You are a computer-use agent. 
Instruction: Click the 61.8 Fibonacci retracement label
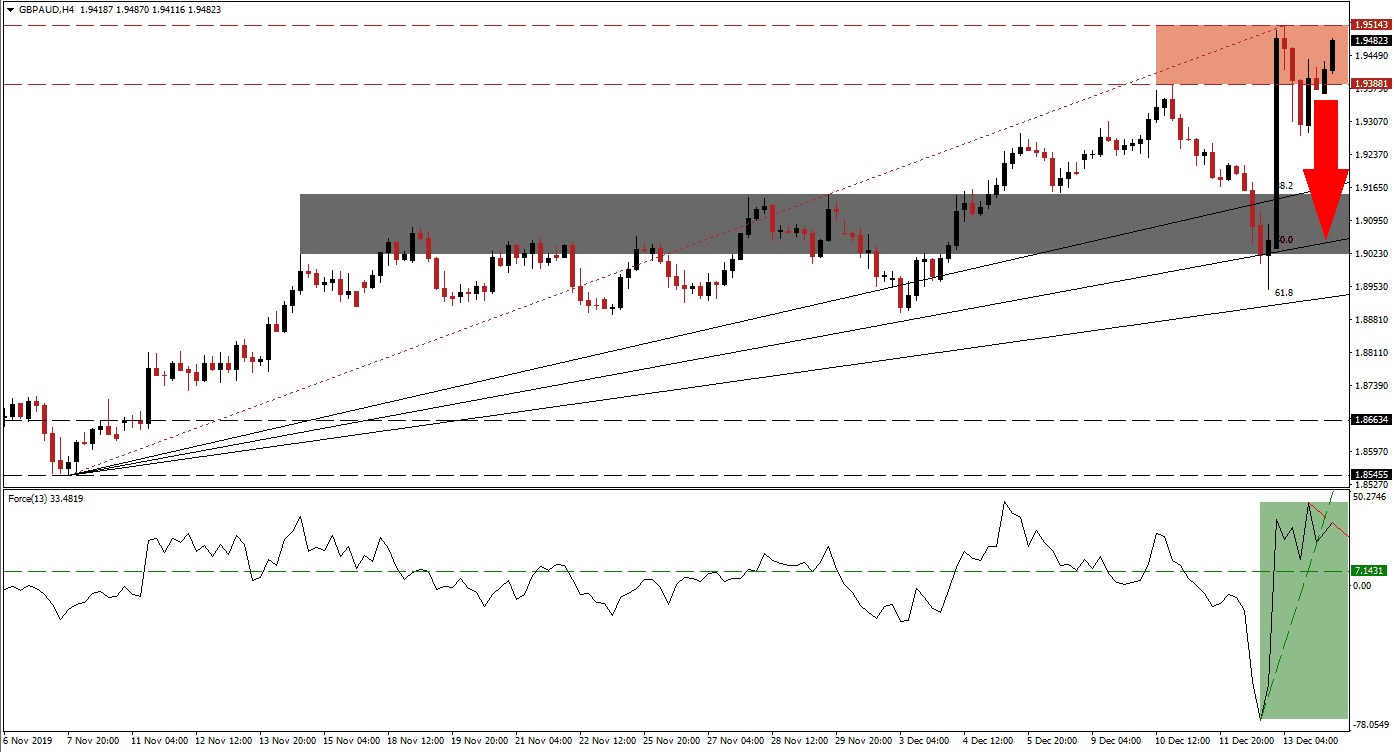tap(1284, 292)
